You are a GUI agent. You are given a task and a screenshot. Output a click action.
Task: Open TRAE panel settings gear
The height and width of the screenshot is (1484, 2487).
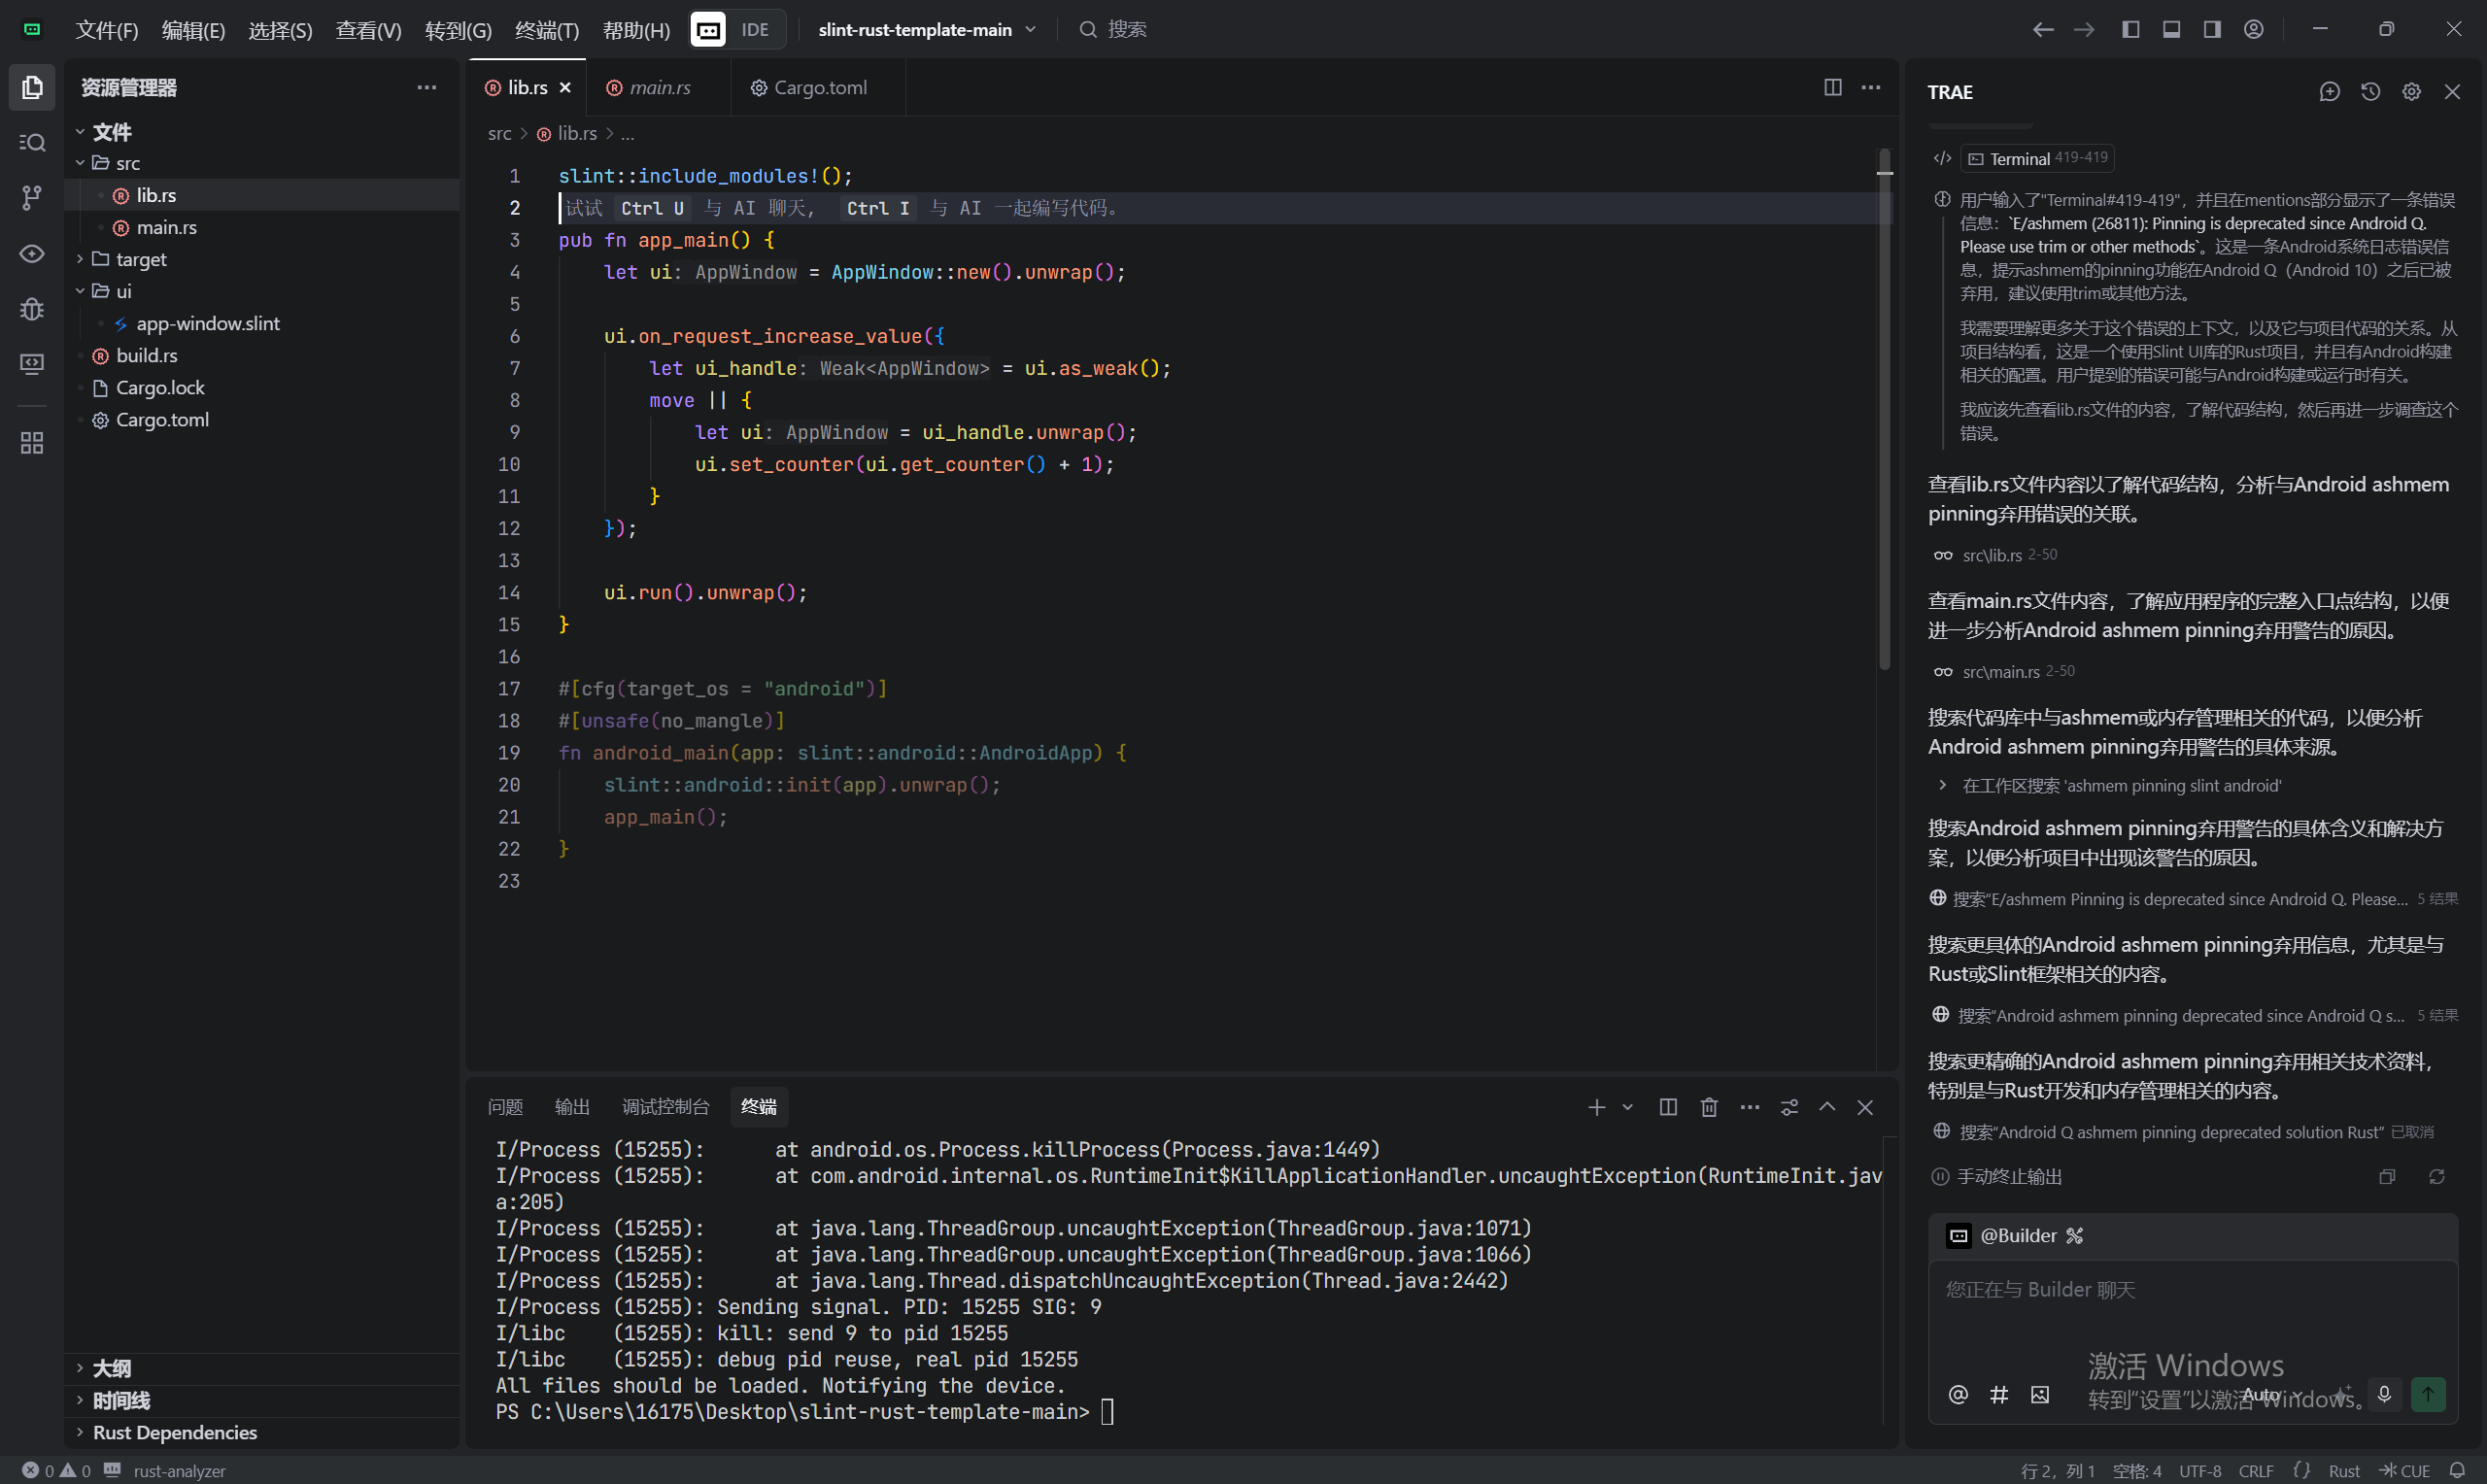coord(2411,92)
